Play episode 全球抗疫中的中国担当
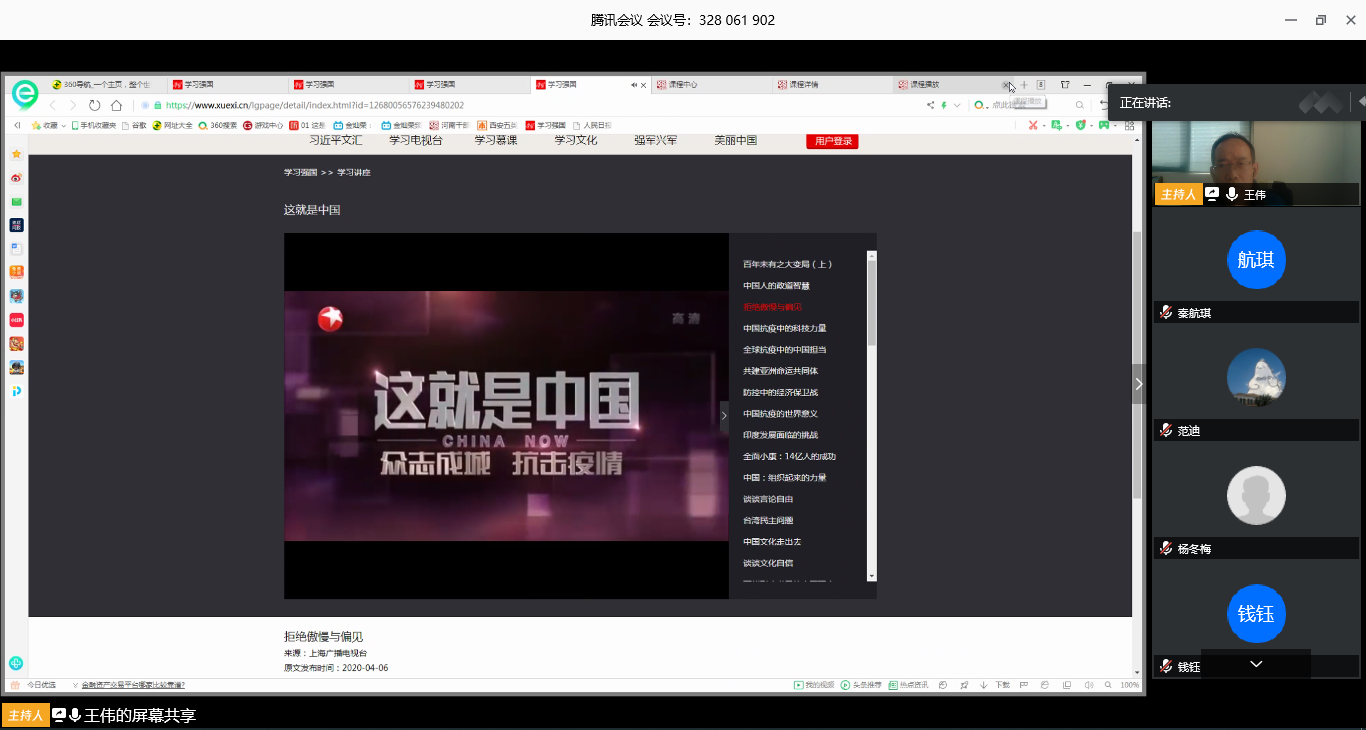 [x=784, y=350]
